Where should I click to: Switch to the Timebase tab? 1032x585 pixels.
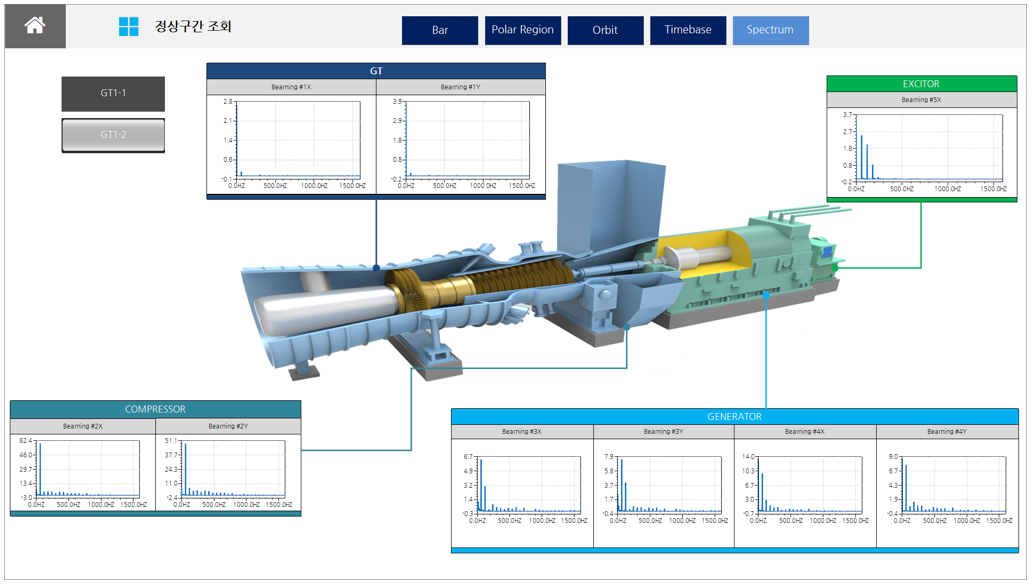pos(688,30)
